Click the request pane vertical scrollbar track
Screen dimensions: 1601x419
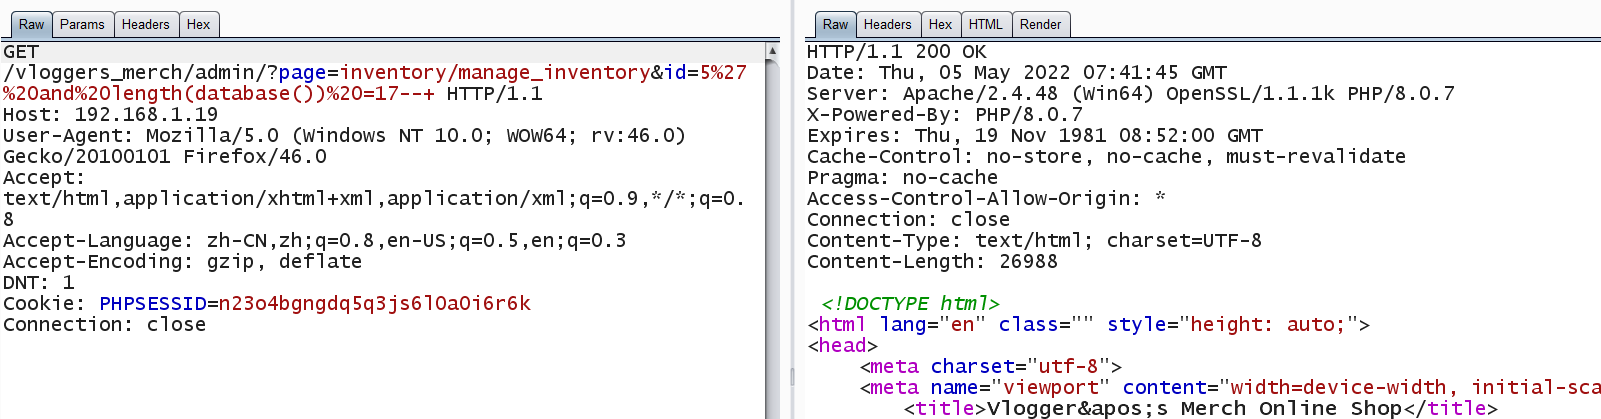(x=772, y=238)
